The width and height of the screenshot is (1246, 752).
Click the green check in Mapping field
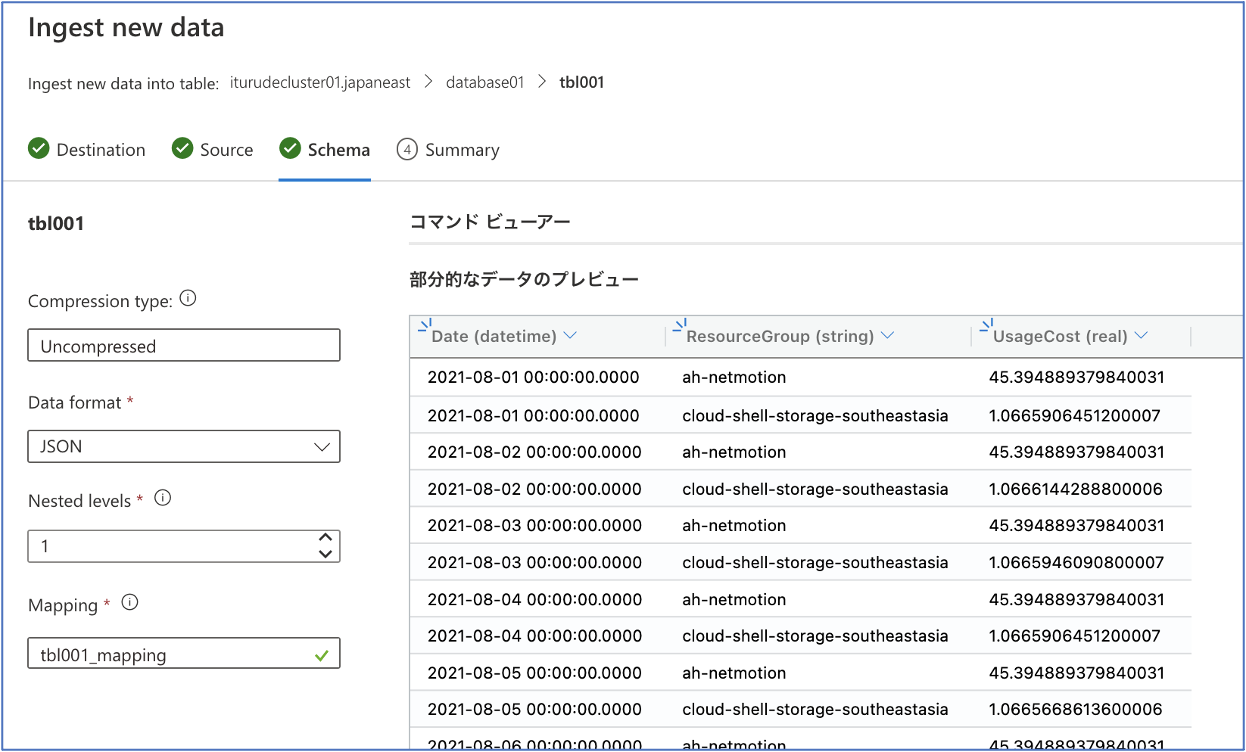pyautogui.click(x=321, y=656)
